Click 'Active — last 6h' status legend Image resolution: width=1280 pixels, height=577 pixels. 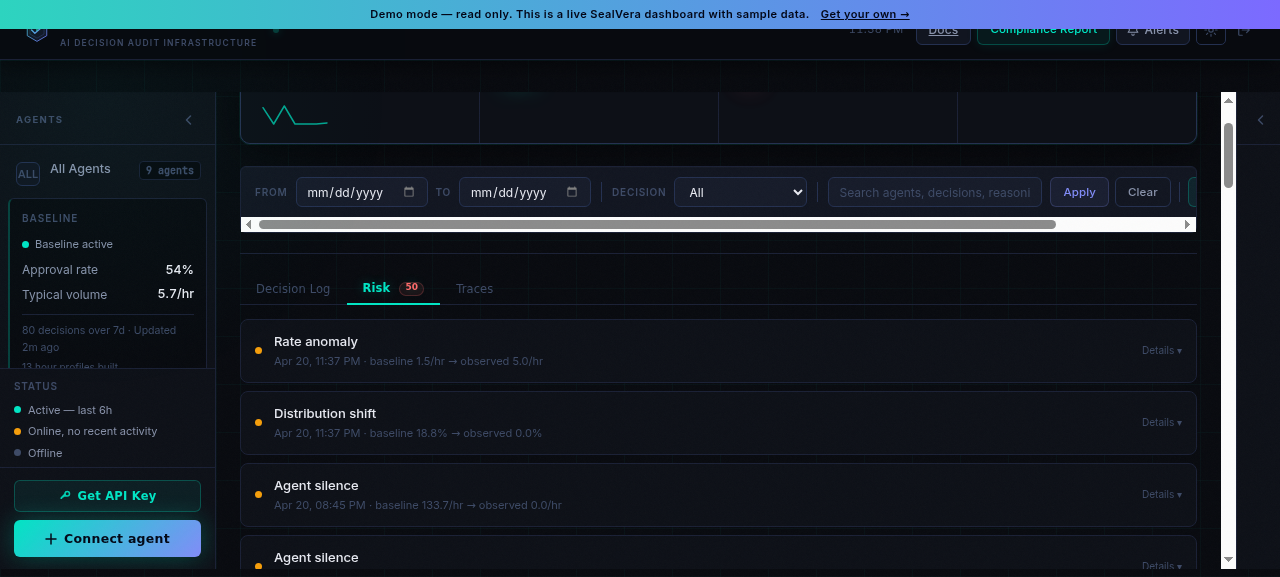70,410
